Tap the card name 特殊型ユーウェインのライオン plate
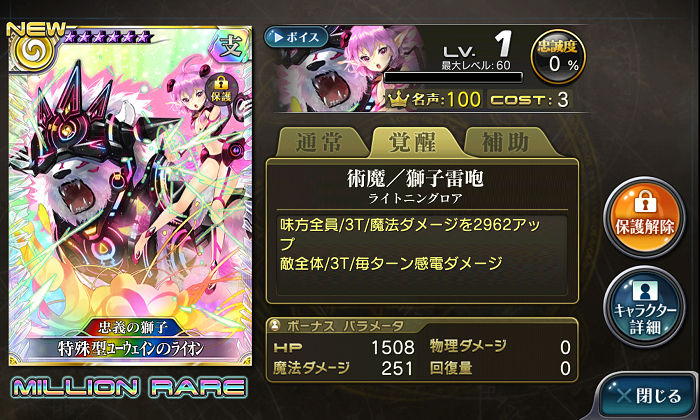The width and height of the screenshot is (700, 420). pos(131,349)
